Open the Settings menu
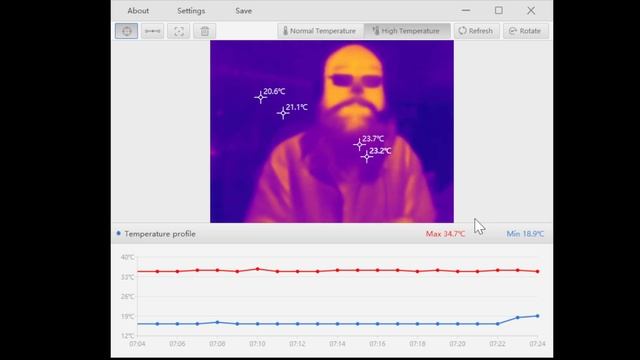 [191, 11]
